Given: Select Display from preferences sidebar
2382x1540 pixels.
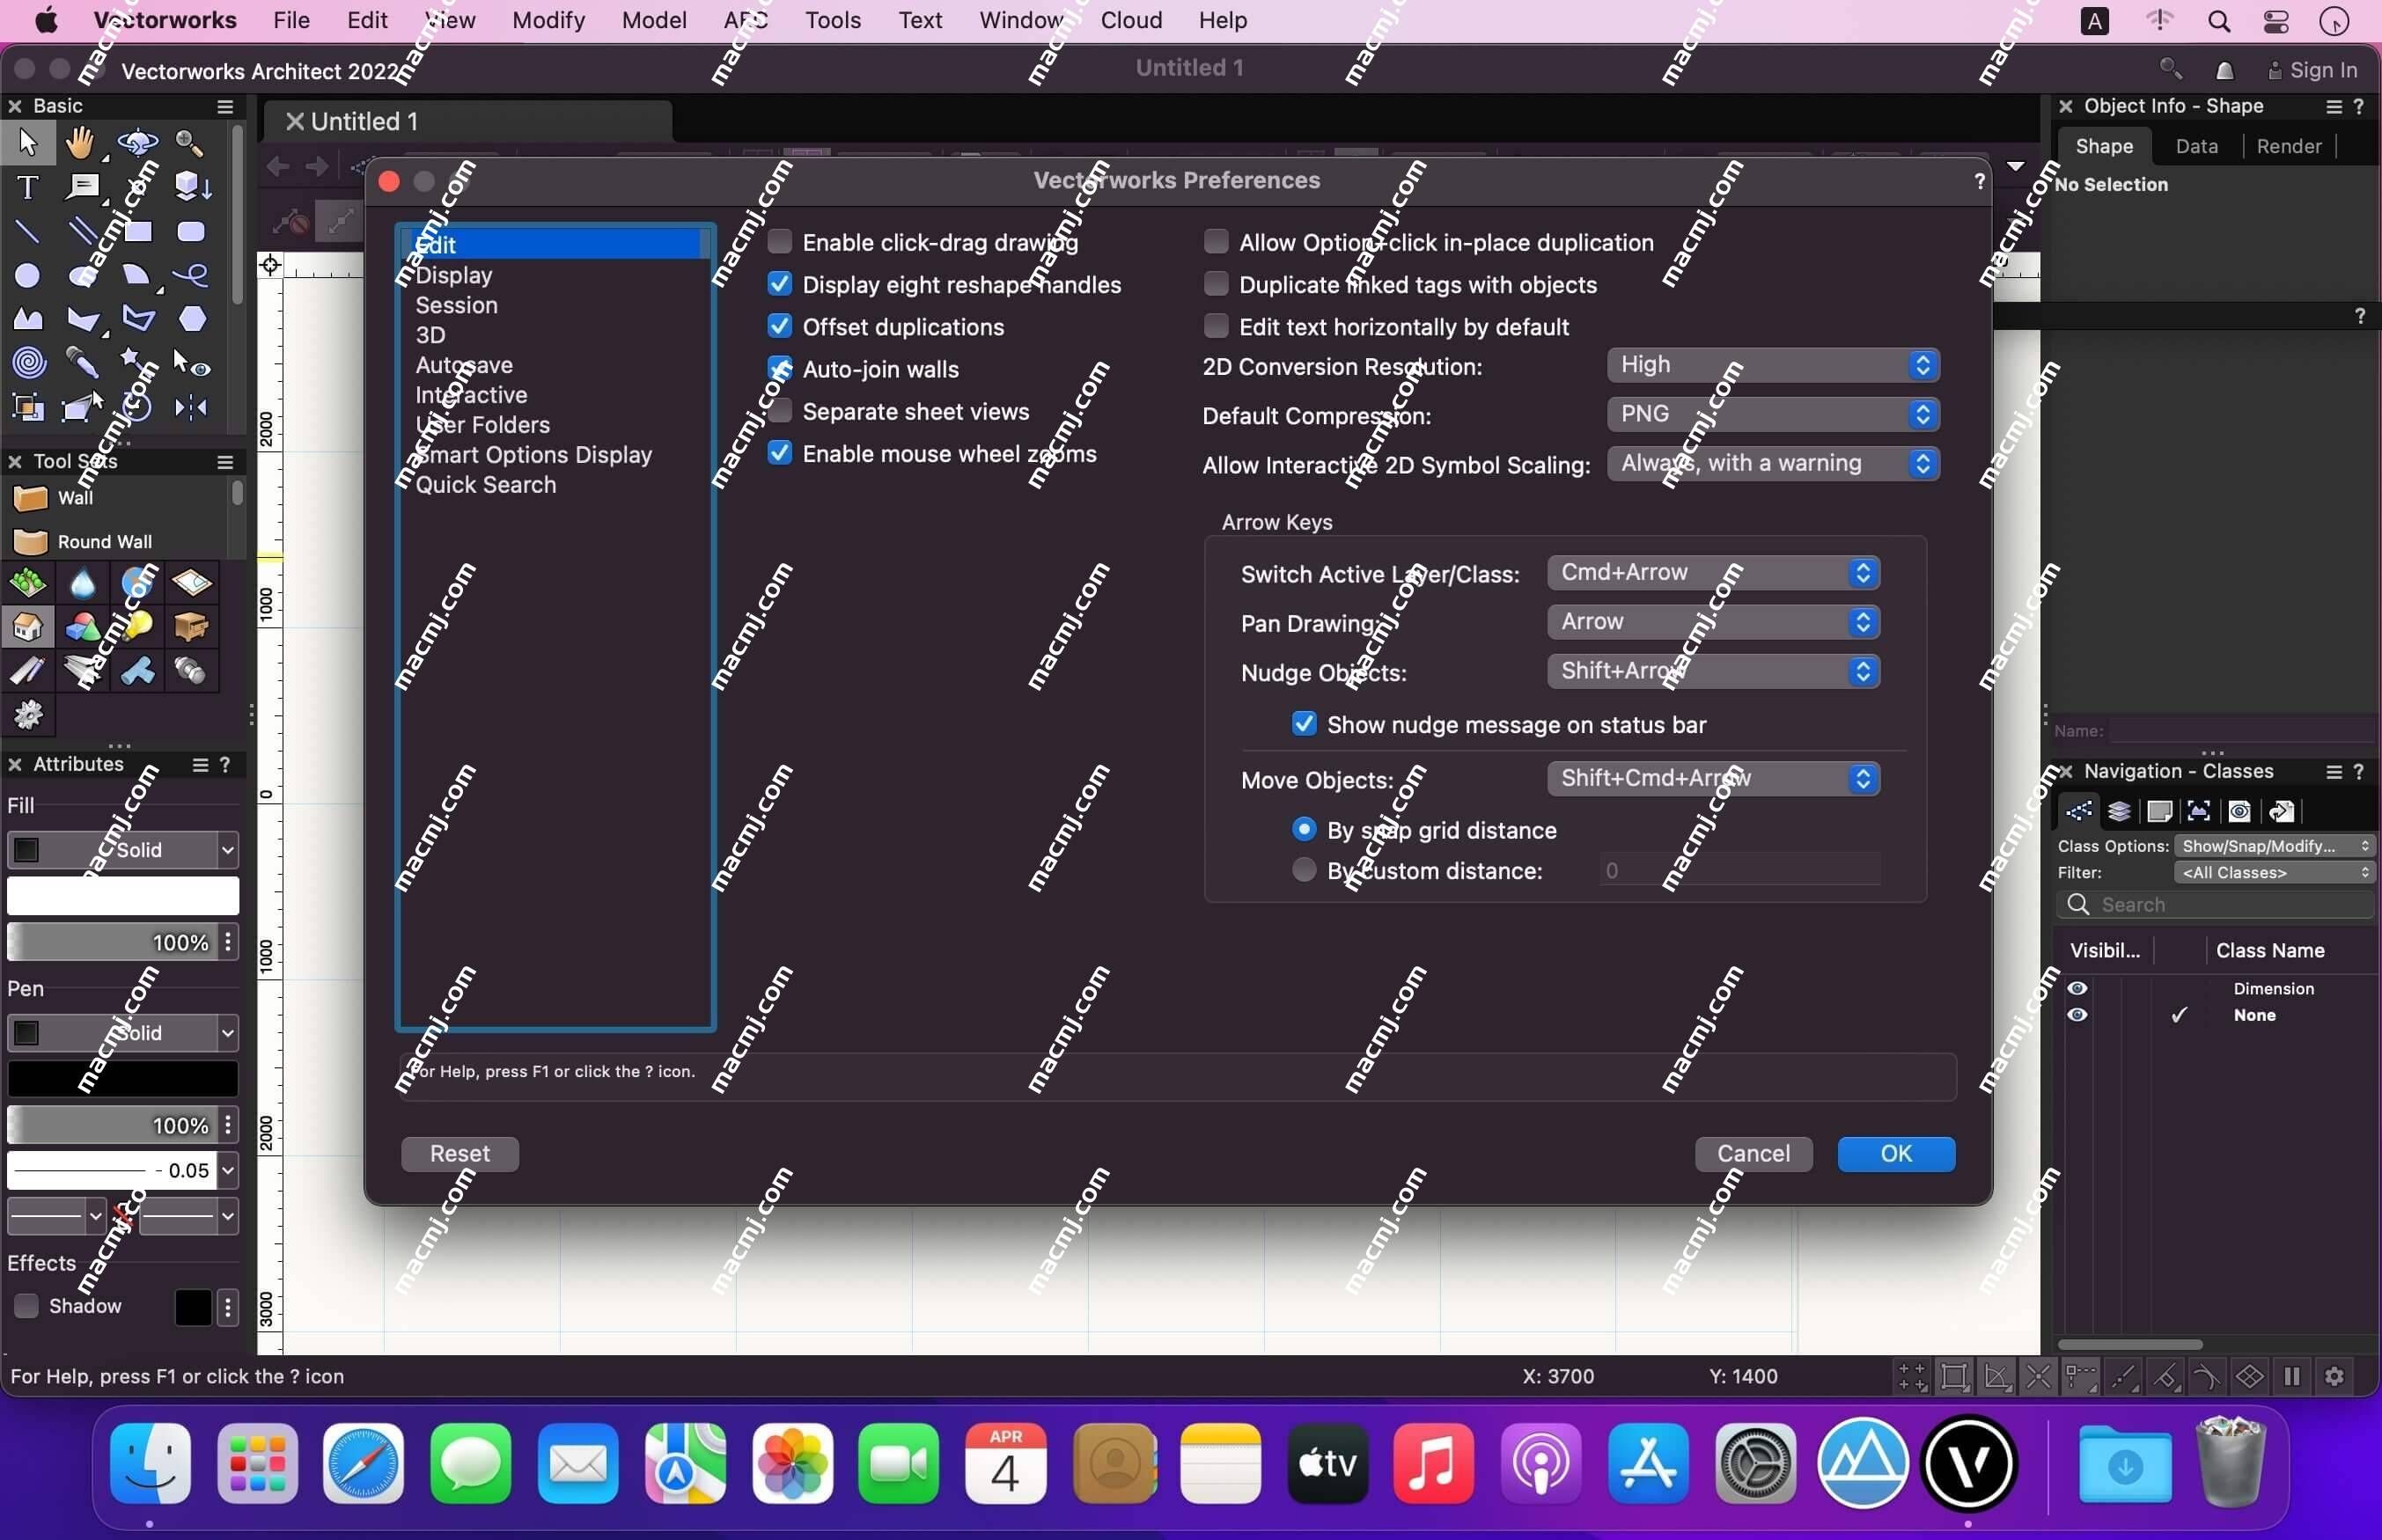Looking at the screenshot, I should (453, 275).
